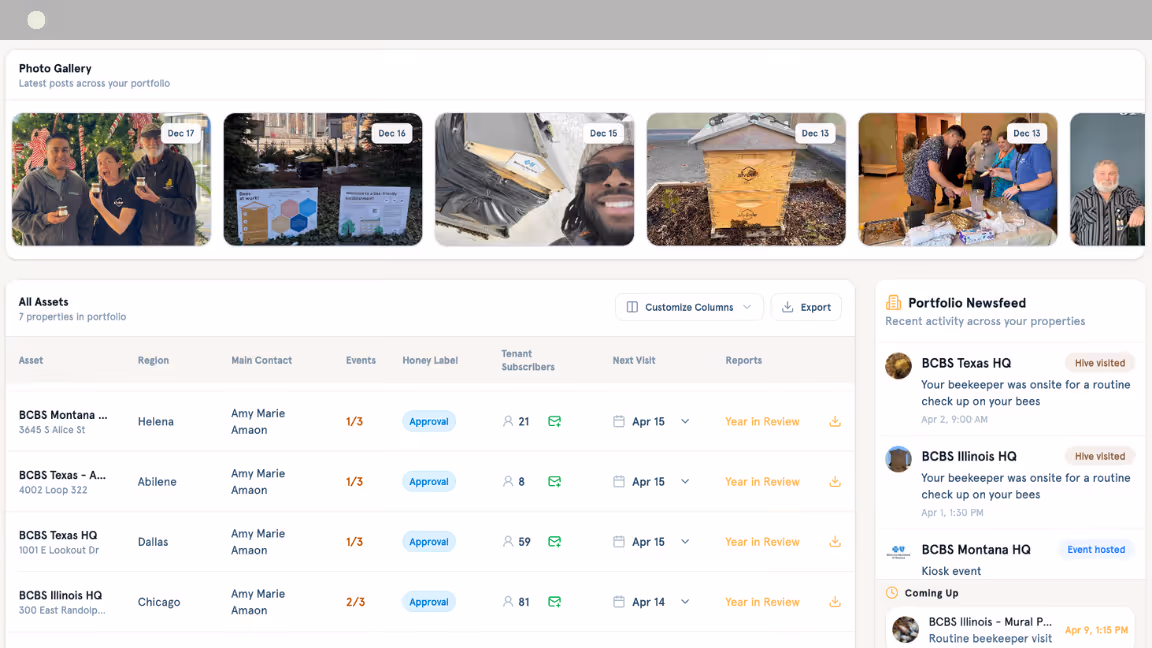Viewport: 1152px width, 648px height.
Task: Click the Event hosted tag
Action: point(1096,550)
